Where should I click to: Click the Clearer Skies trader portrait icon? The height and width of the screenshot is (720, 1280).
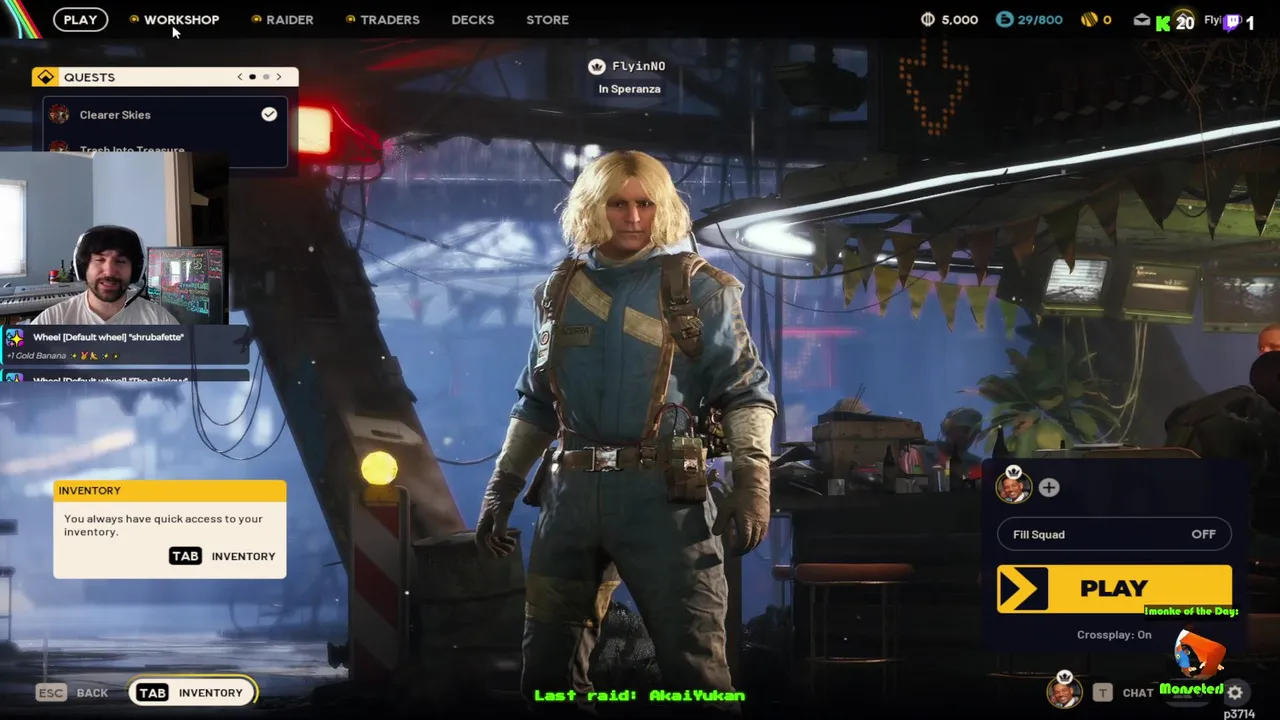pyautogui.click(x=60, y=115)
